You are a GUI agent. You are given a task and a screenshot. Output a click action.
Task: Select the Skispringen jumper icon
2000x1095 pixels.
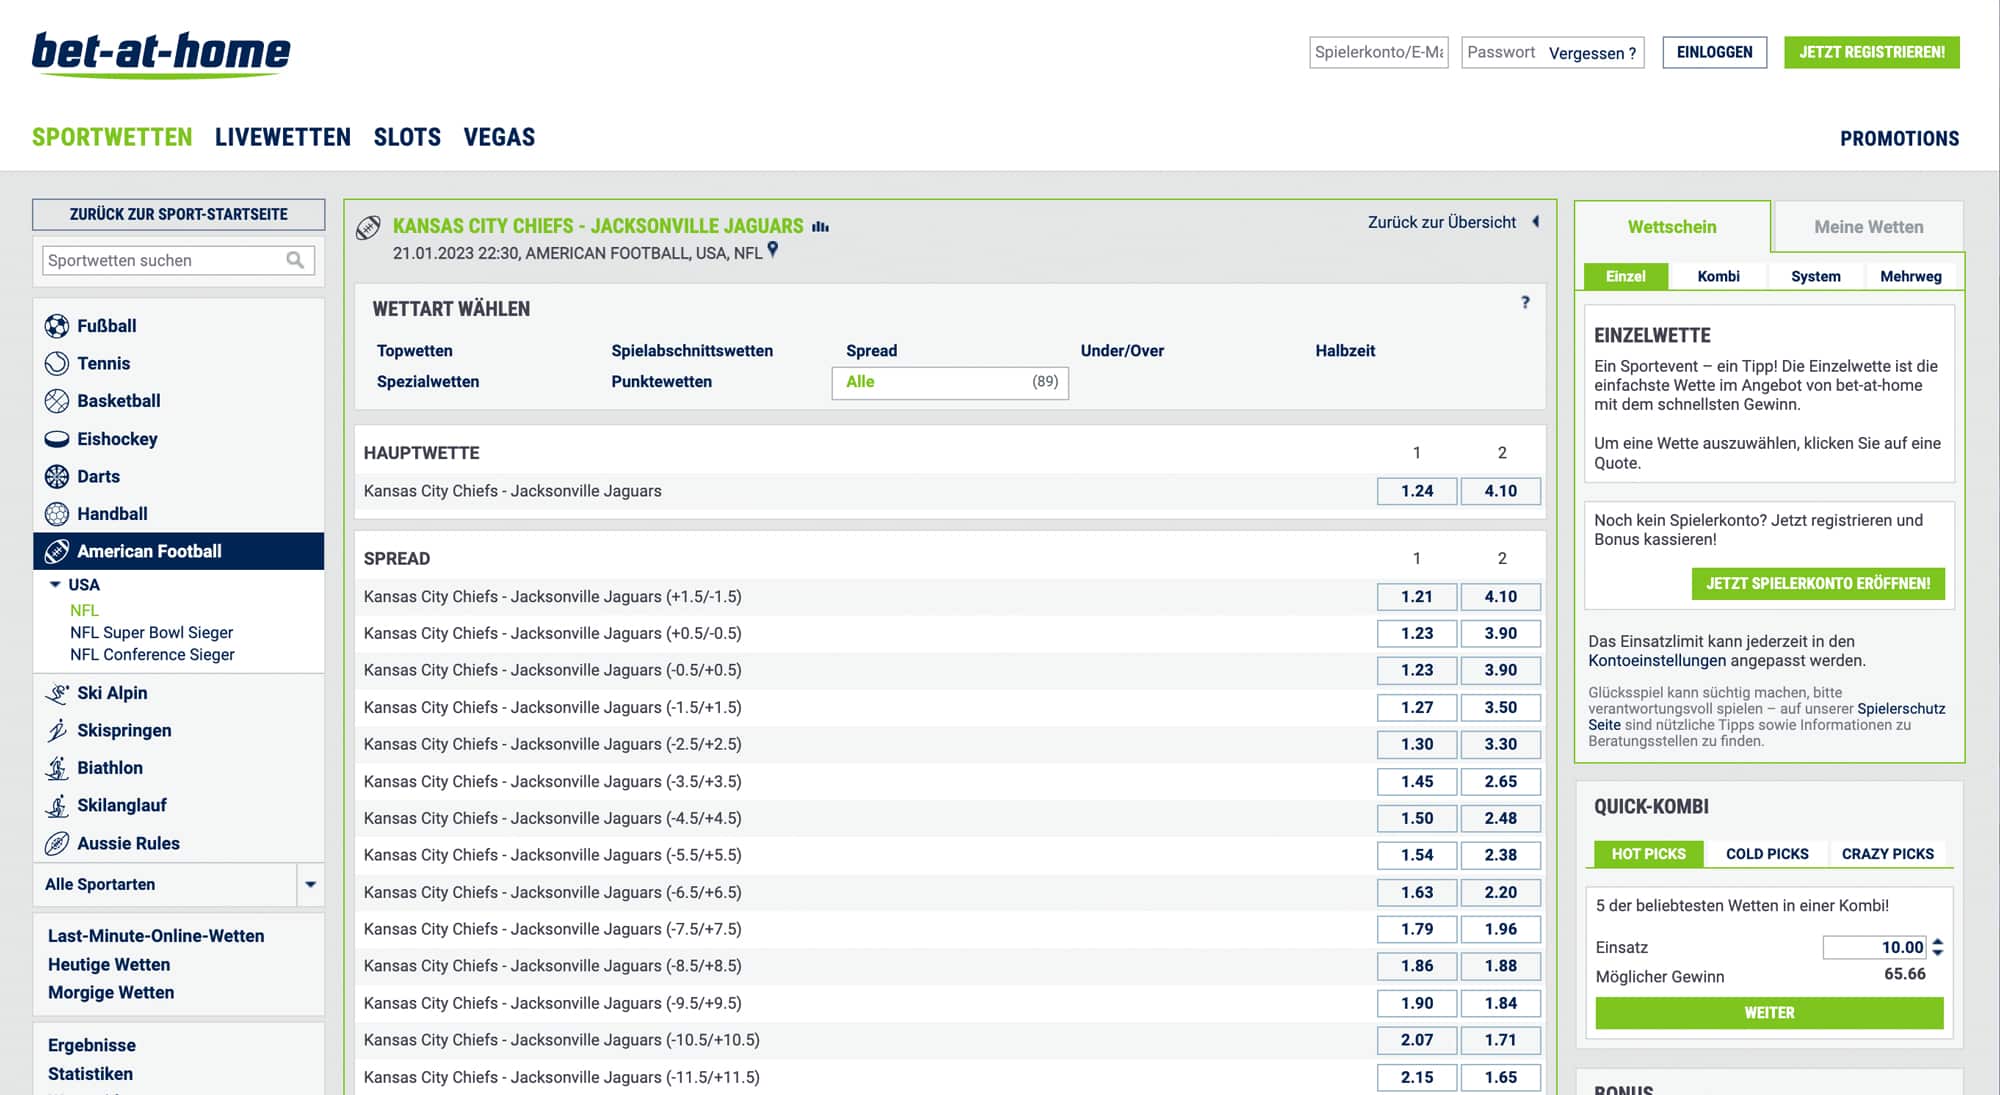pos(57,731)
